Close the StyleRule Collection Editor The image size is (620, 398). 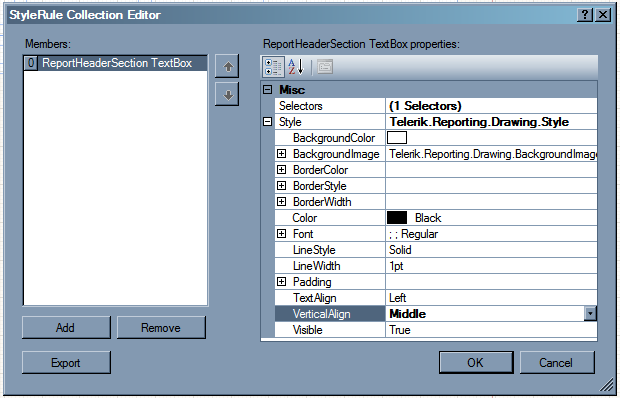pyautogui.click(x=603, y=15)
